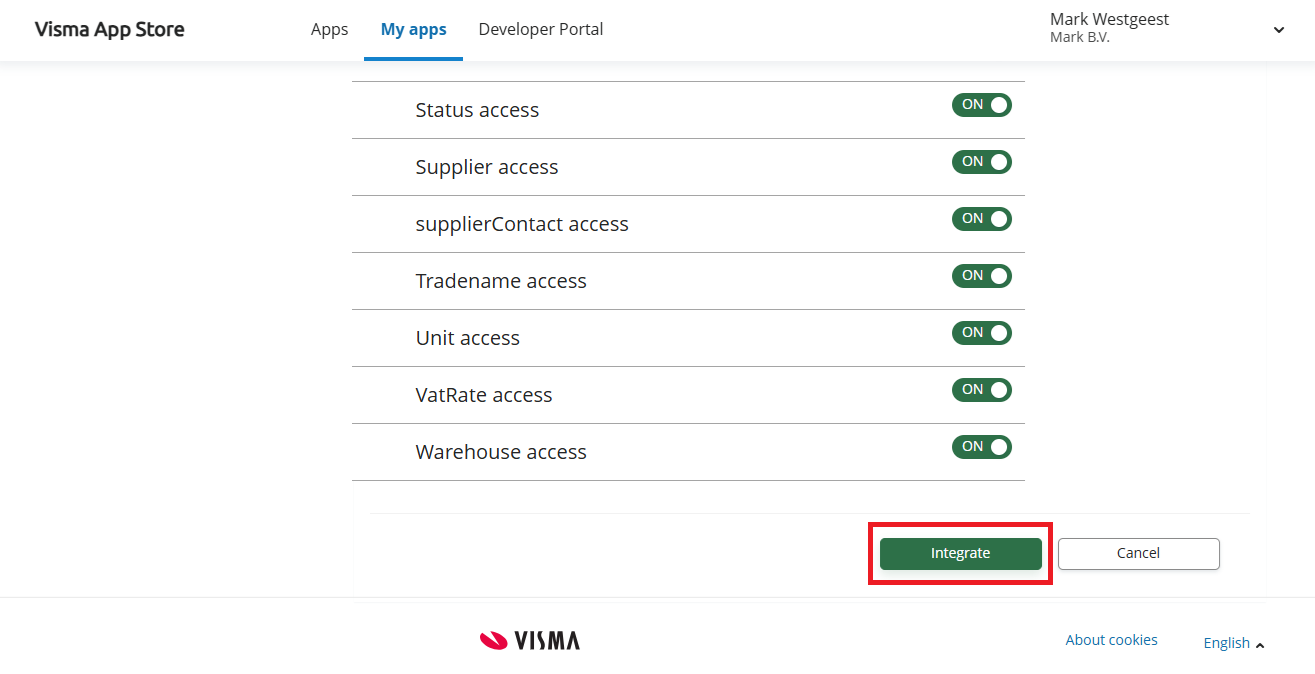Open the English language selector
Screen dimensions: 1315x674
point(1233,643)
